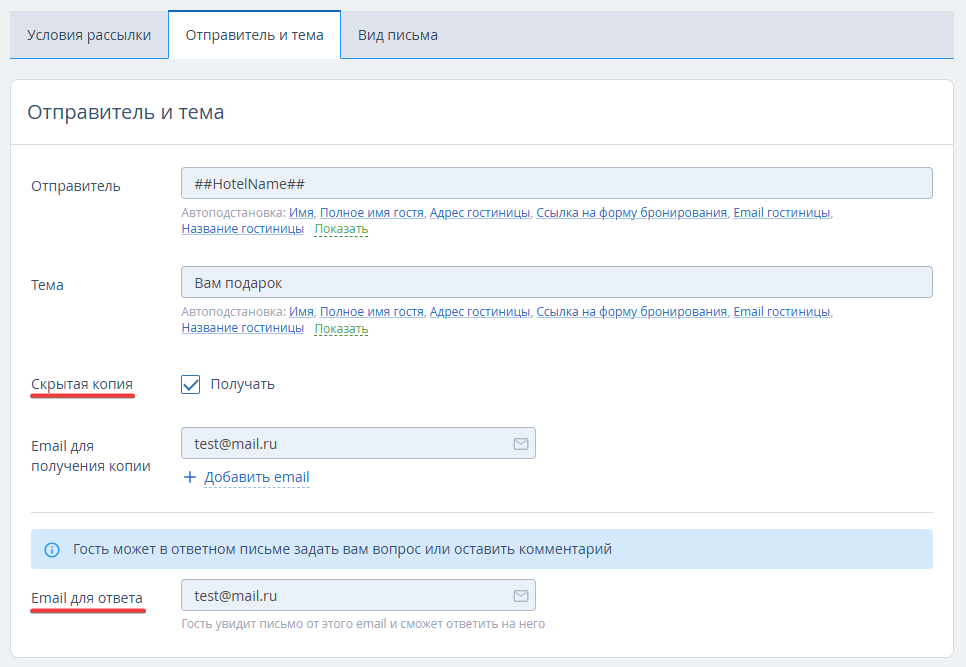Viewport: 966px width, 667px height.
Task: Add another email via Добавить email
Action: pyautogui.click(x=257, y=477)
